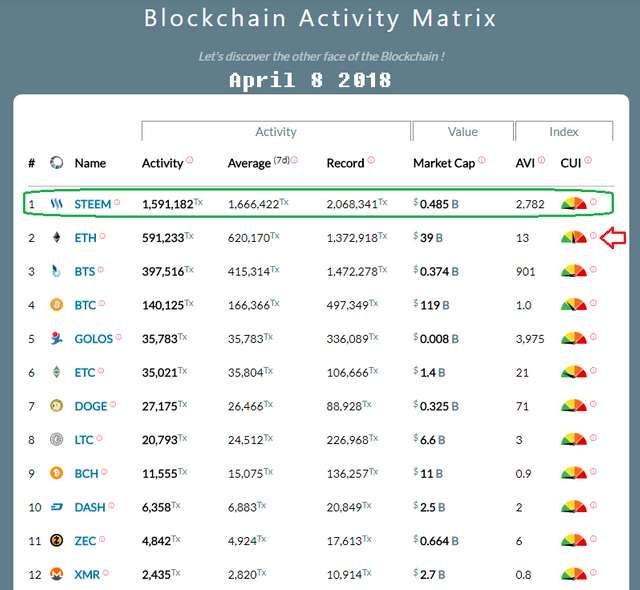The image size is (640, 590).
Task: Click the CUI gauge for ETH
Action: point(574,237)
